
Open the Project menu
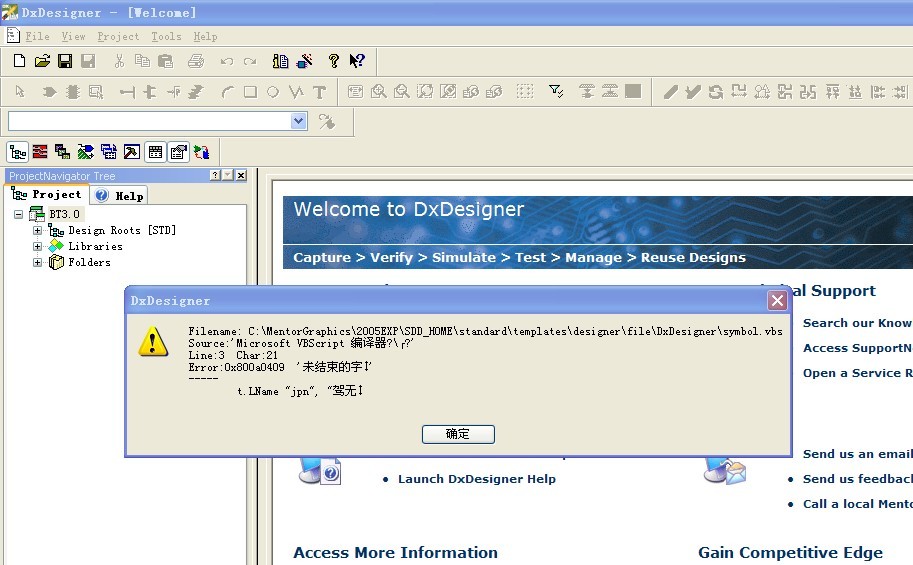[x=118, y=36]
